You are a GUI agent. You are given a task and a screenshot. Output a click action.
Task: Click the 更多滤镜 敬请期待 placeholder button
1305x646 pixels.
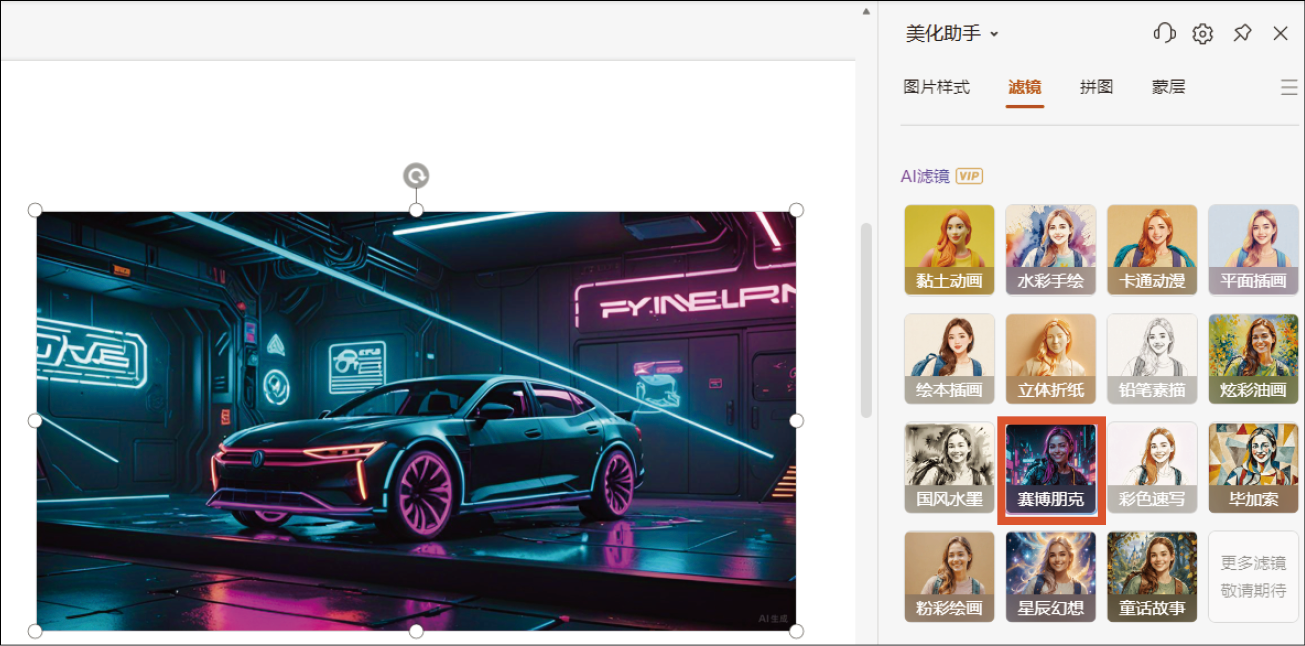(x=1252, y=577)
